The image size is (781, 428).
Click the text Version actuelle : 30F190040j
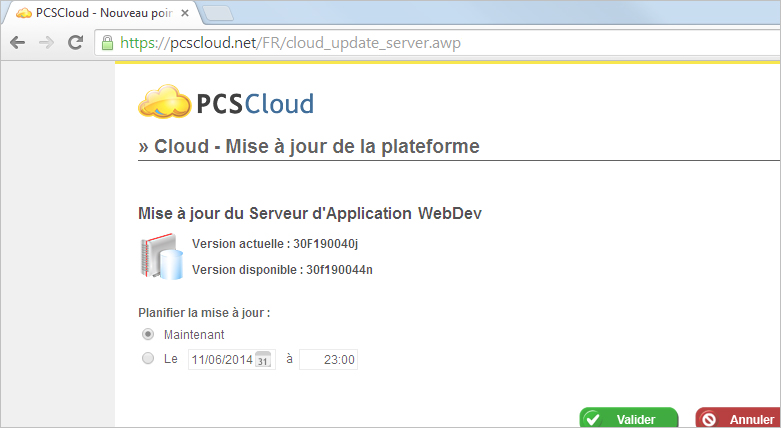[x=275, y=244]
